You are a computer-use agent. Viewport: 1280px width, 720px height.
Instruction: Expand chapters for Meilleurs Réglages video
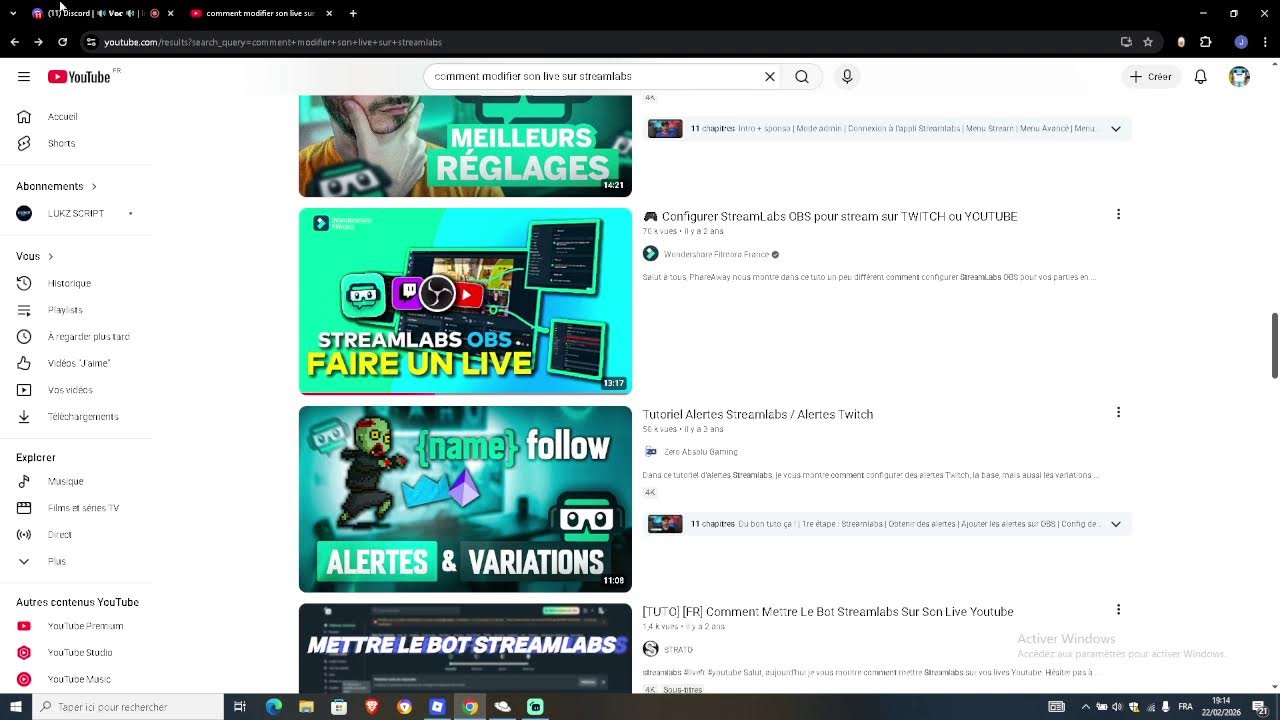click(x=1116, y=129)
